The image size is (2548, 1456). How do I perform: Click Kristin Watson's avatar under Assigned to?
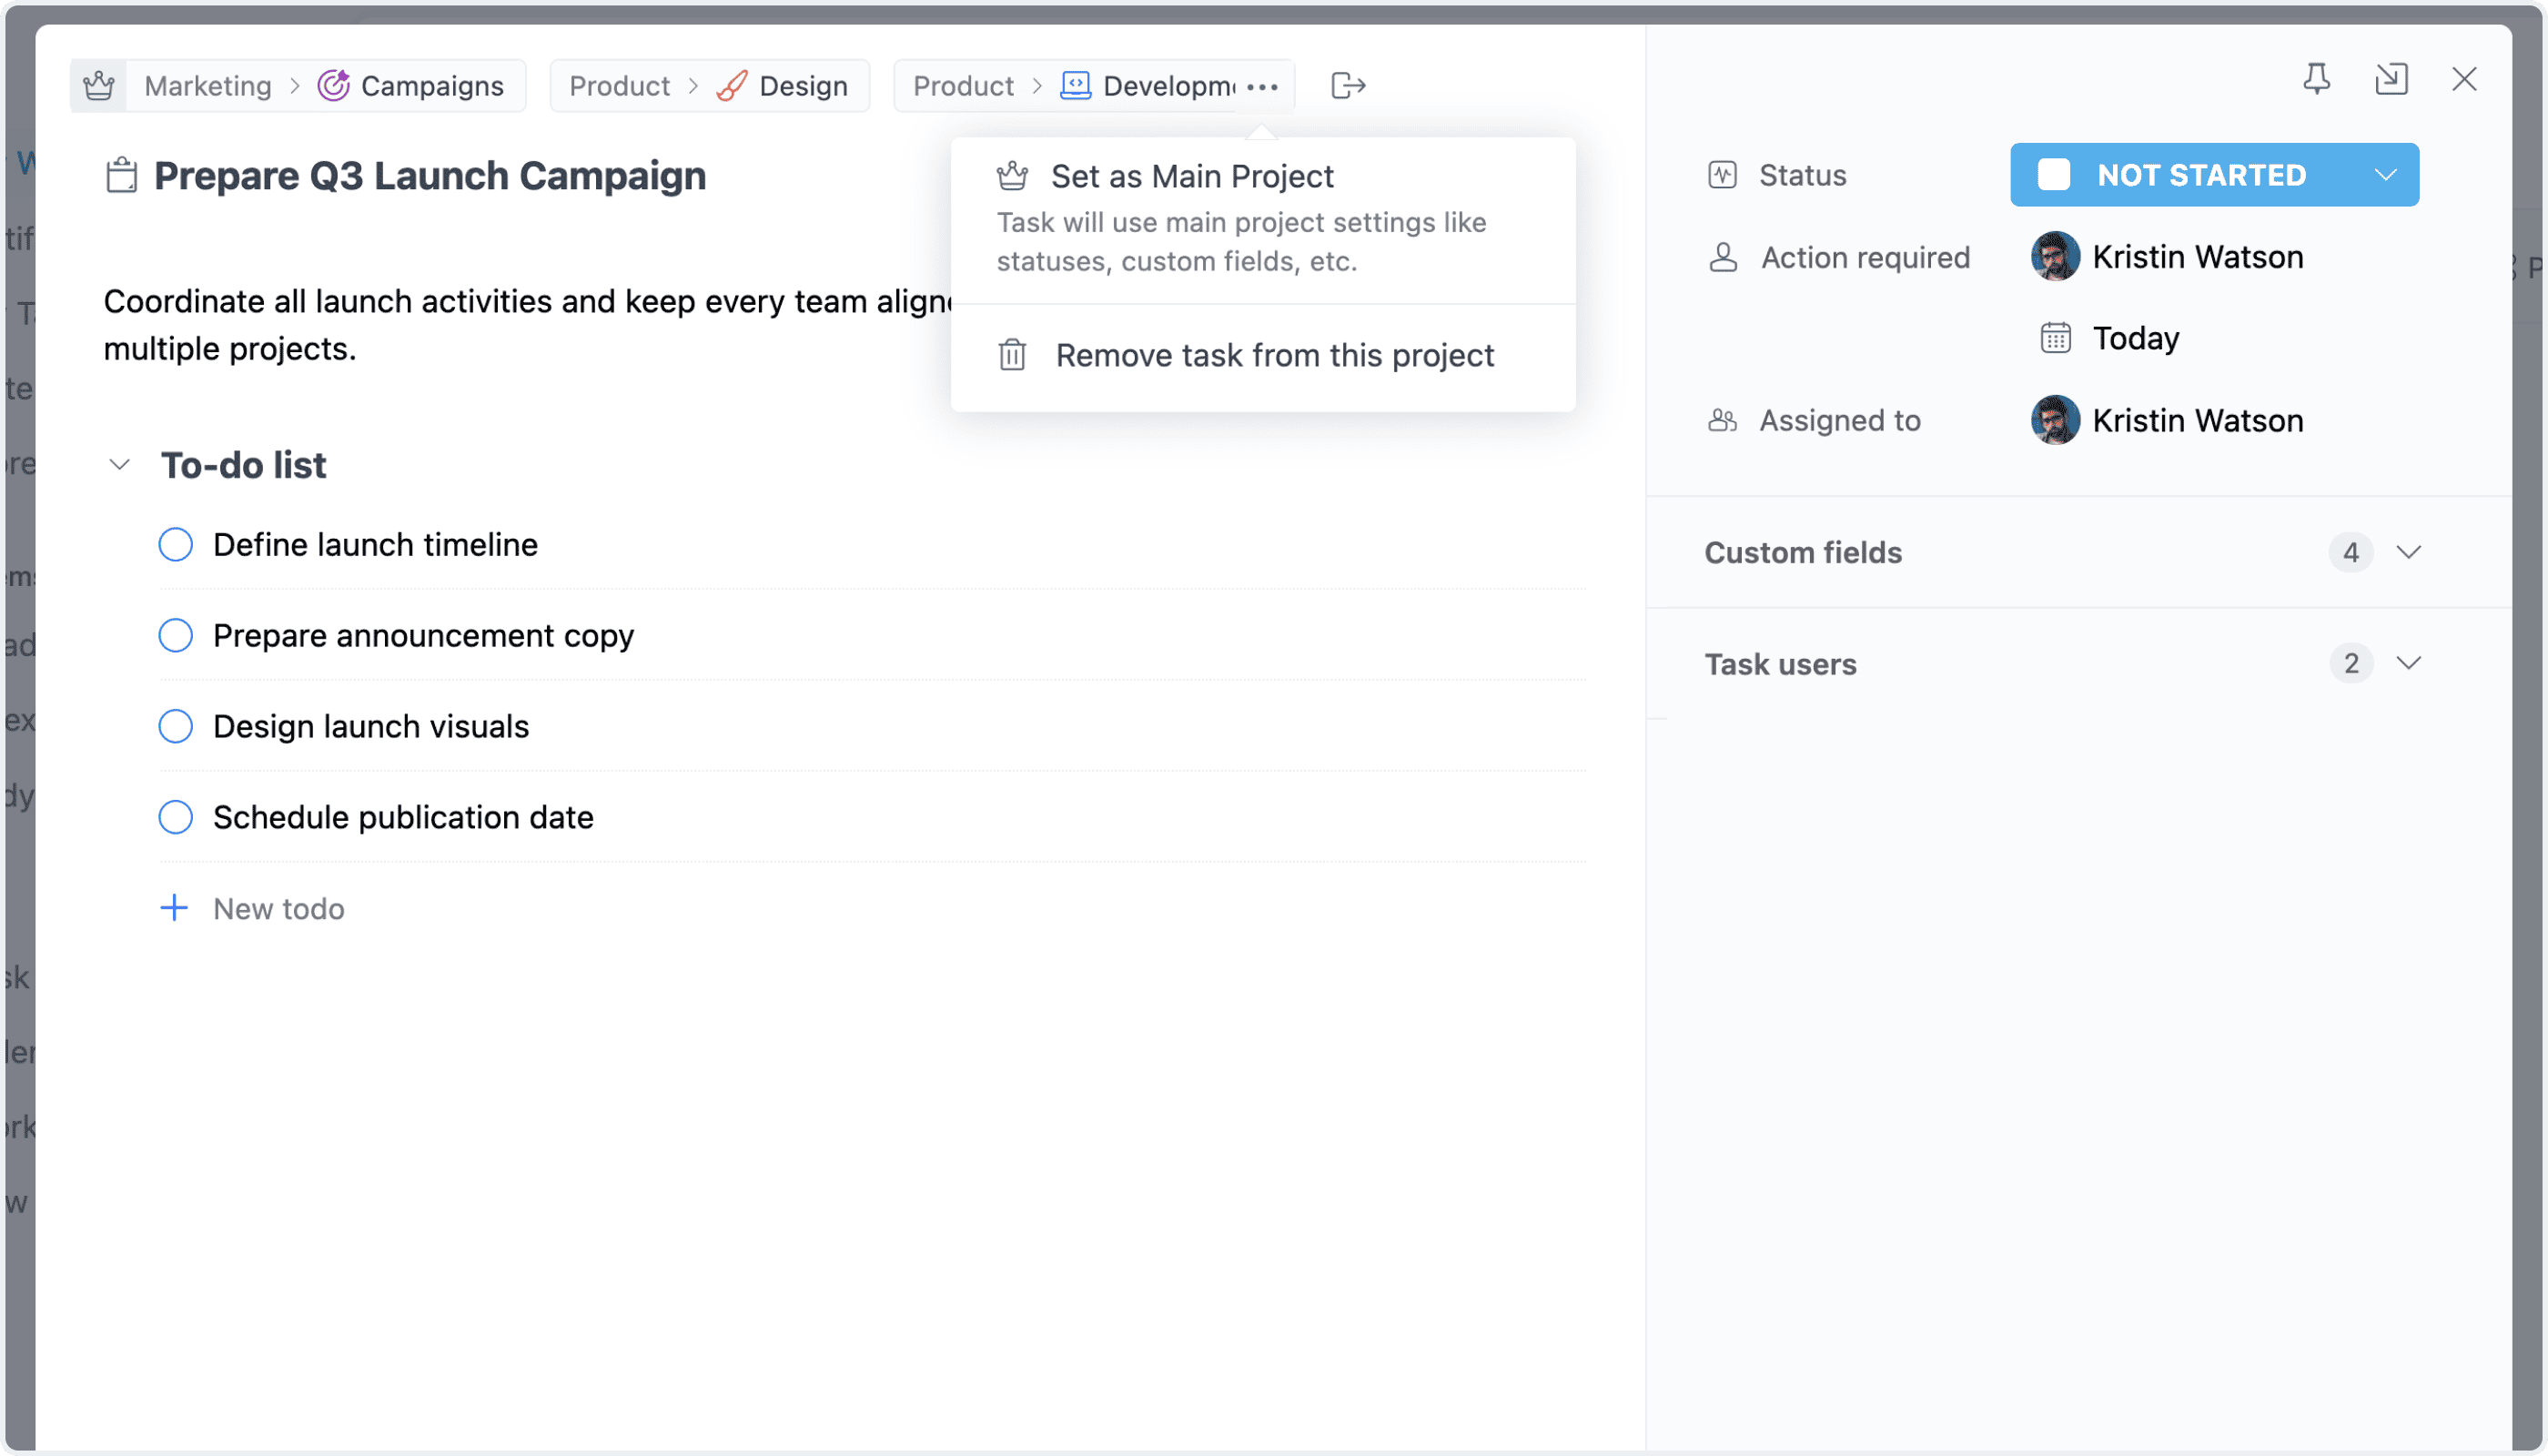point(2055,420)
